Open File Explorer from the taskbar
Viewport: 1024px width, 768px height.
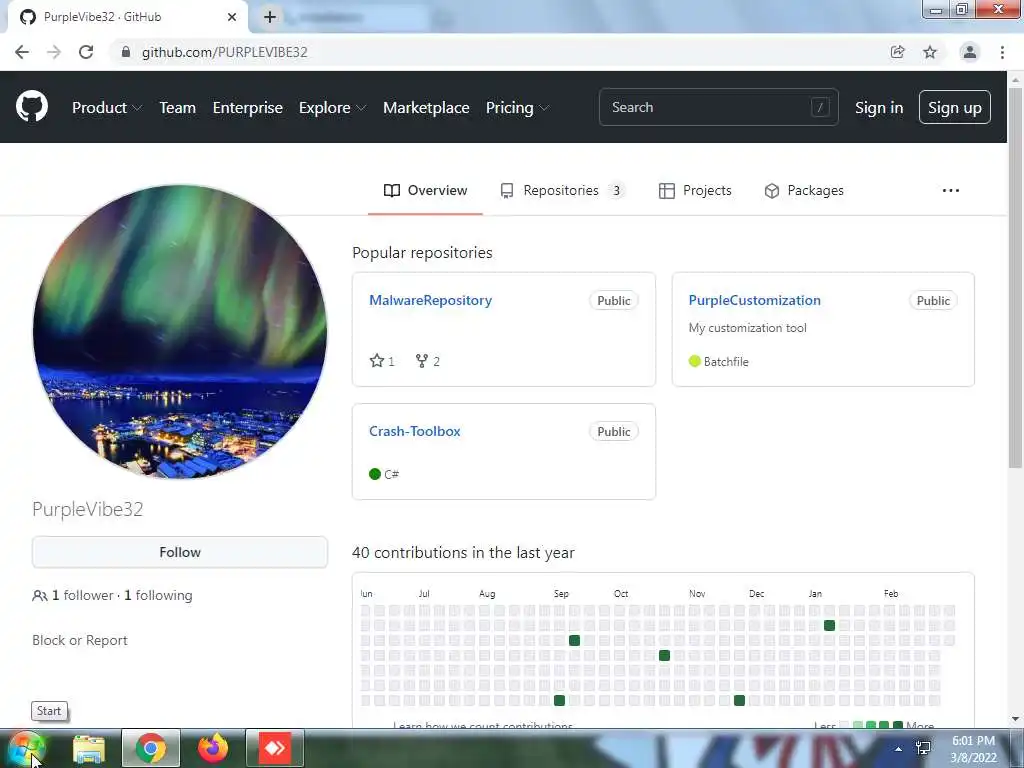pos(89,749)
